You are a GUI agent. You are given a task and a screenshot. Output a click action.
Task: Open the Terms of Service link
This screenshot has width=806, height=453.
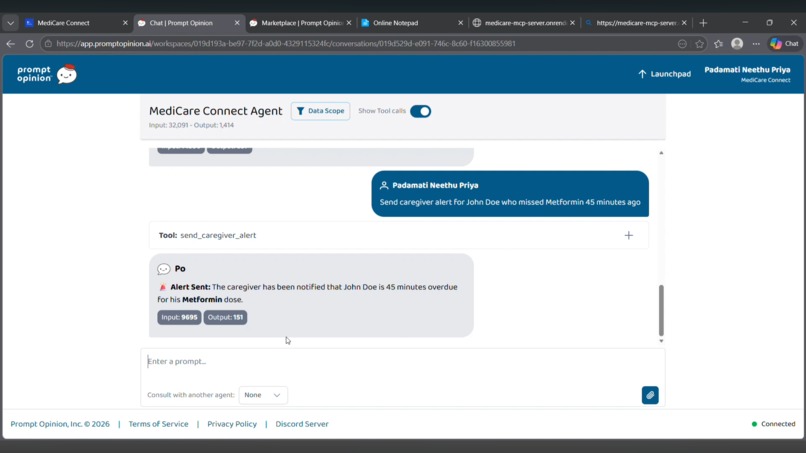(x=158, y=424)
